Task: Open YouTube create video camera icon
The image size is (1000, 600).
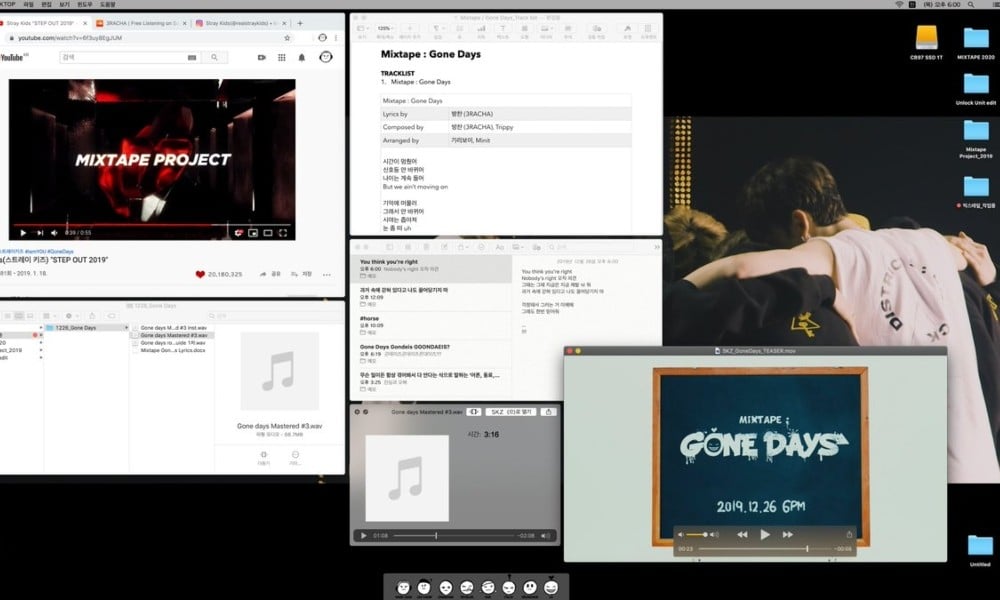Action: 261,57
